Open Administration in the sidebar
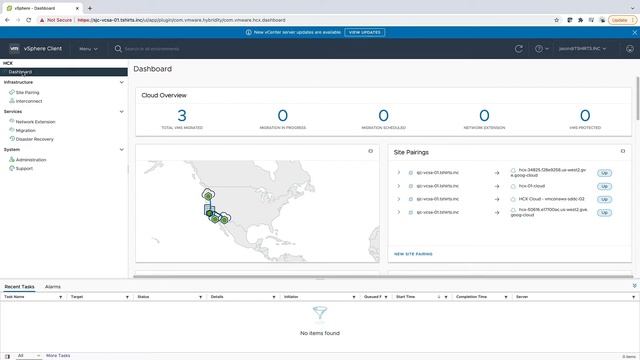Viewport: 640px width, 360px height. [31, 160]
